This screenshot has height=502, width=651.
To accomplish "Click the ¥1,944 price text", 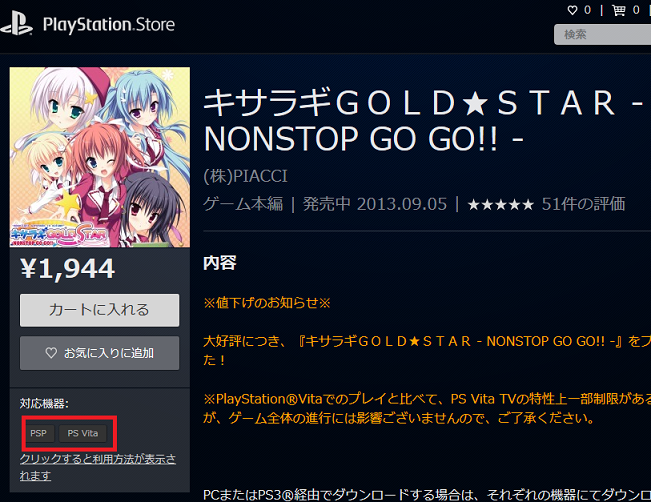I will [67, 269].
